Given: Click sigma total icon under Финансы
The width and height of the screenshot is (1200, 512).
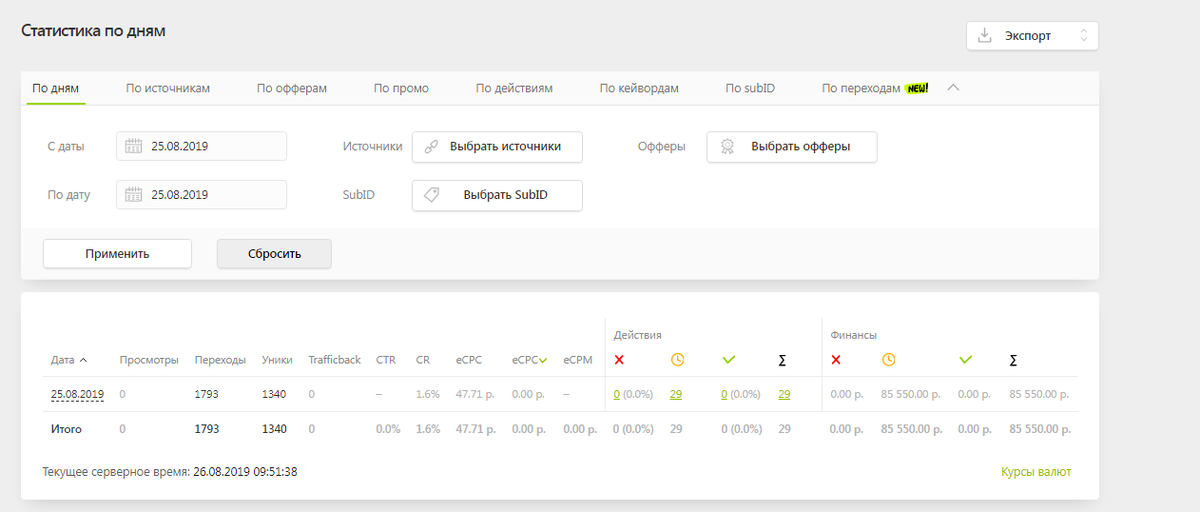Looking at the screenshot, I should click(x=1015, y=360).
